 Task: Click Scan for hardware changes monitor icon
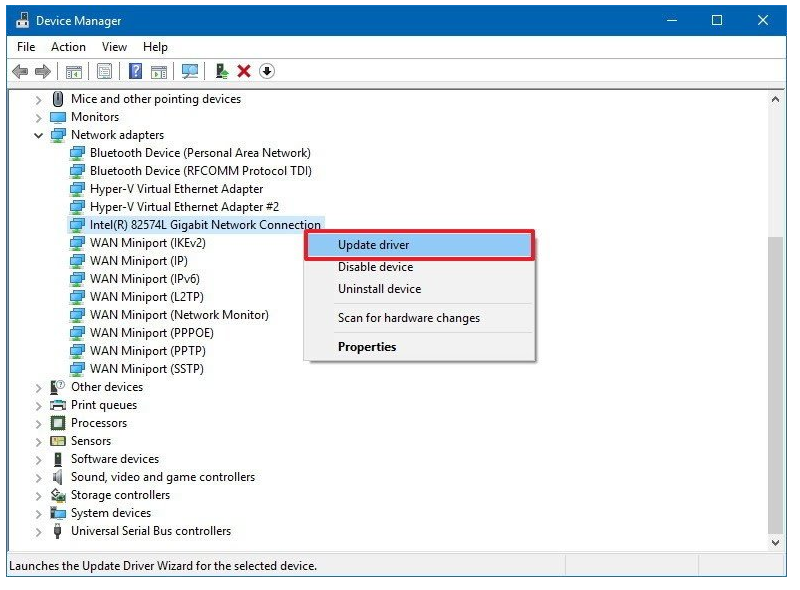click(x=190, y=71)
